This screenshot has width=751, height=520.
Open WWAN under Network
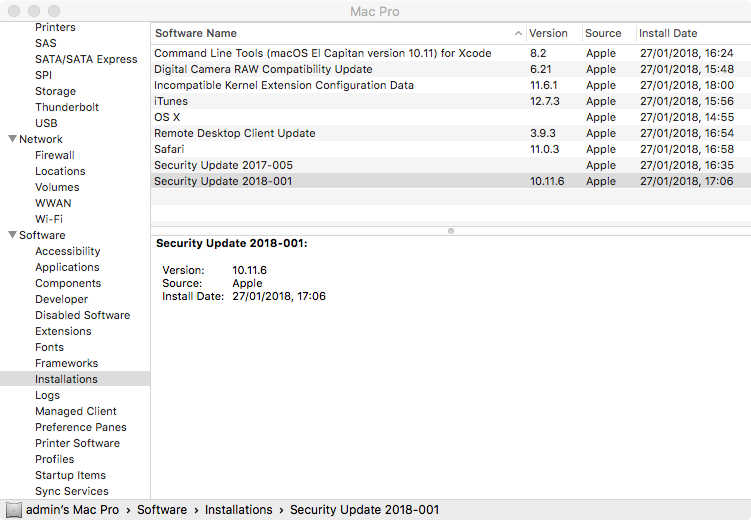(53, 203)
